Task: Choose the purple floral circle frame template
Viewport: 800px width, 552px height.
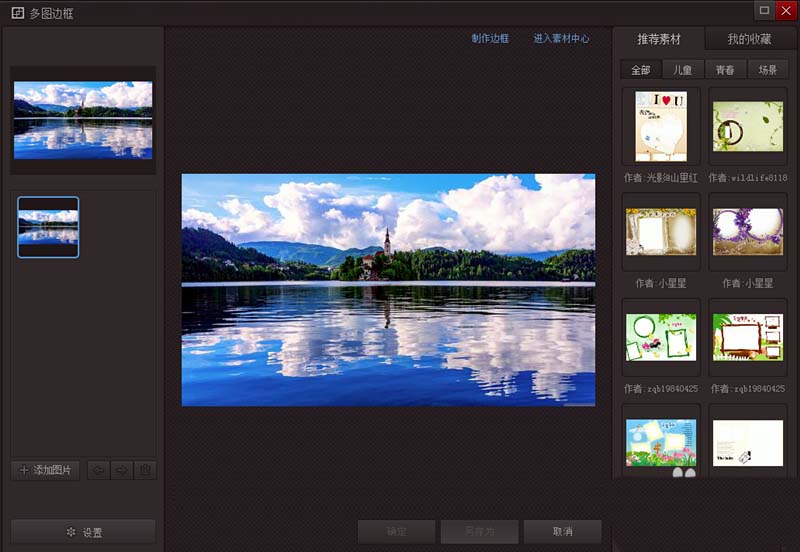Action: tap(748, 232)
